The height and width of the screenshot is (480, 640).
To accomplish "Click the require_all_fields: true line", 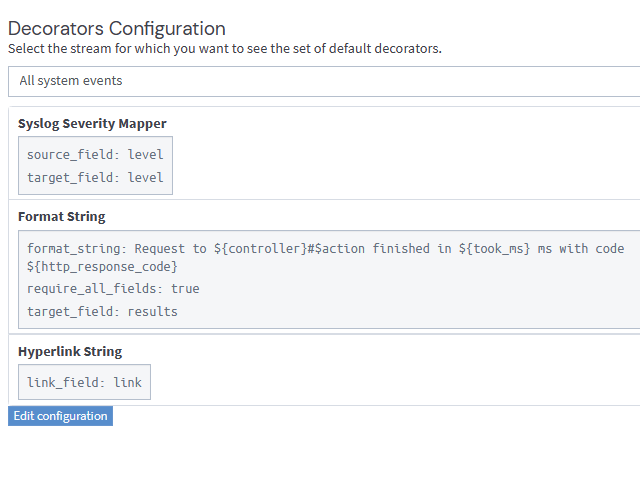I will [x=113, y=289].
